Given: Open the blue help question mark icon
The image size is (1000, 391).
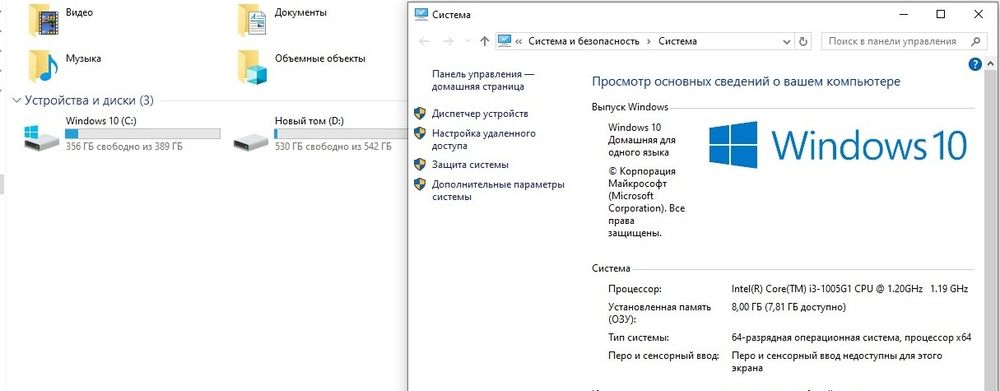Looking at the screenshot, I should click(x=974, y=64).
